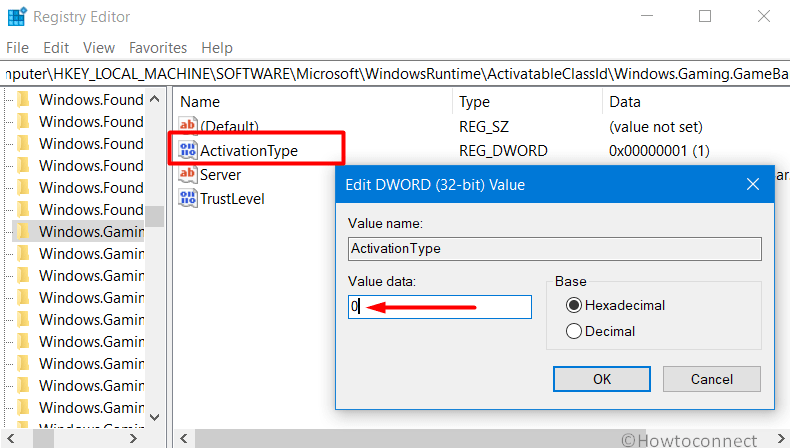Open the Edit menu

click(56, 48)
